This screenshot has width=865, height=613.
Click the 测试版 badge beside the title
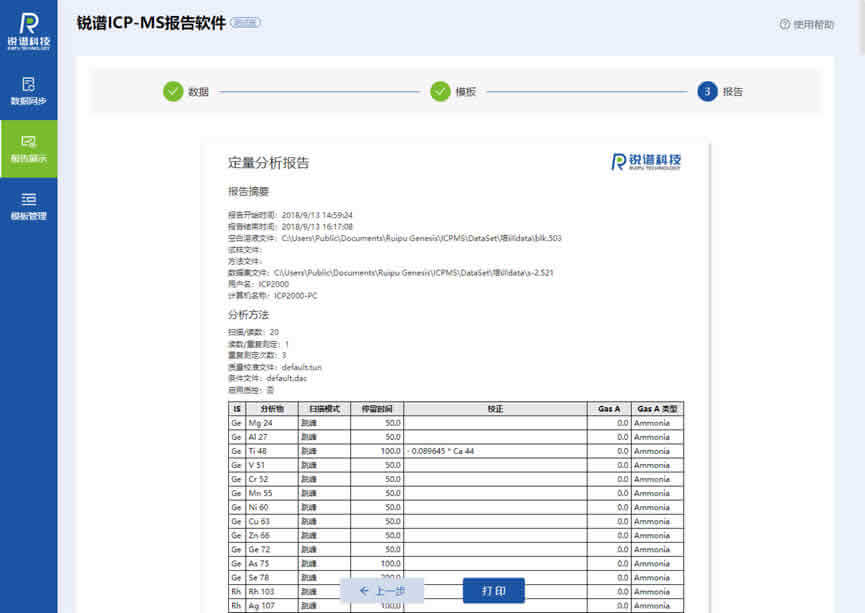[x=245, y=23]
